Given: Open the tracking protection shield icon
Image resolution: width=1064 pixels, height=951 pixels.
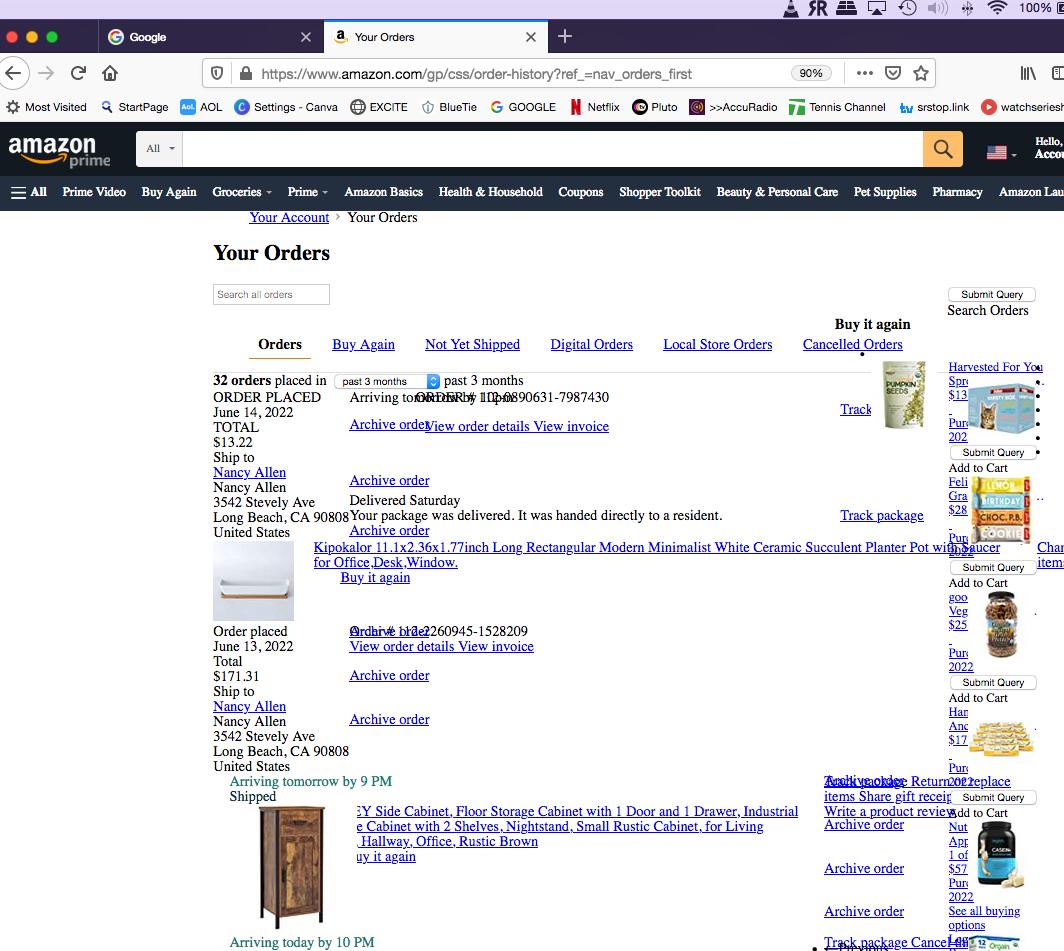Looking at the screenshot, I should [x=216, y=73].
